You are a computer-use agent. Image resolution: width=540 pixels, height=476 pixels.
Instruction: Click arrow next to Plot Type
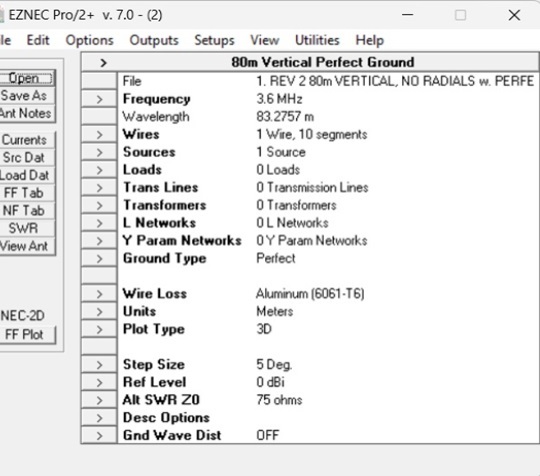click(99, 329)
